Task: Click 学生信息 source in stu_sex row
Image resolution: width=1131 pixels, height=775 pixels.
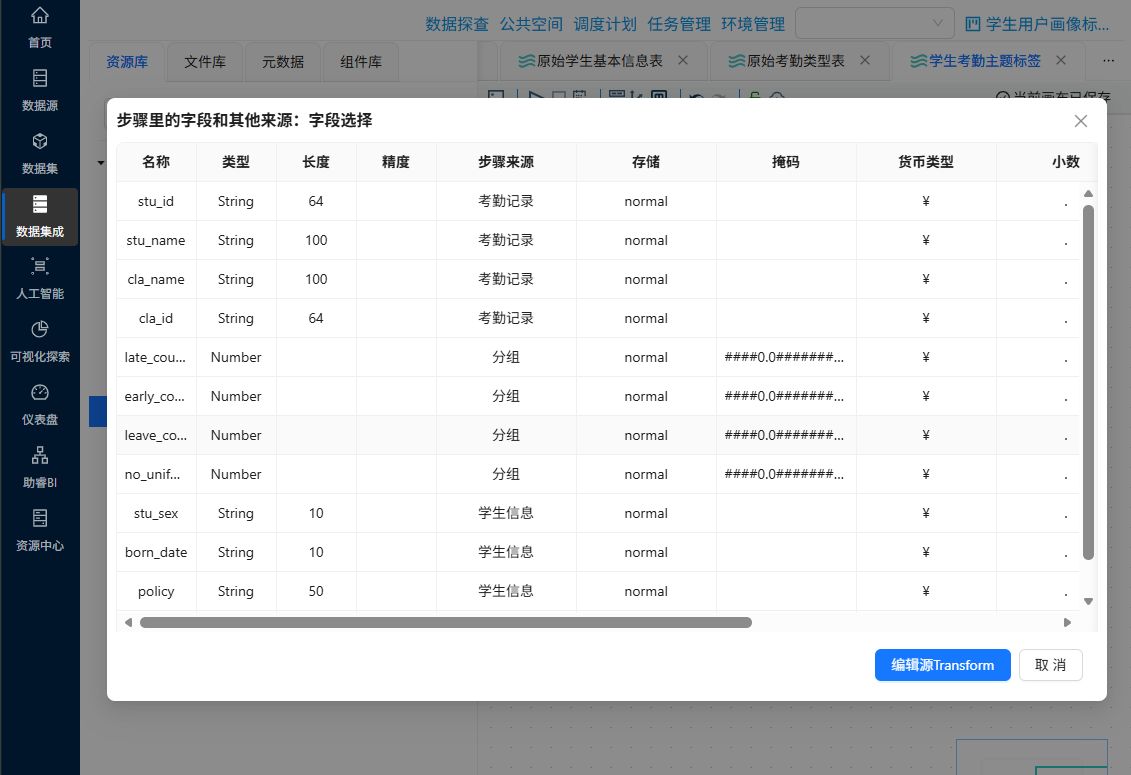Action: (x=506, y=513)
